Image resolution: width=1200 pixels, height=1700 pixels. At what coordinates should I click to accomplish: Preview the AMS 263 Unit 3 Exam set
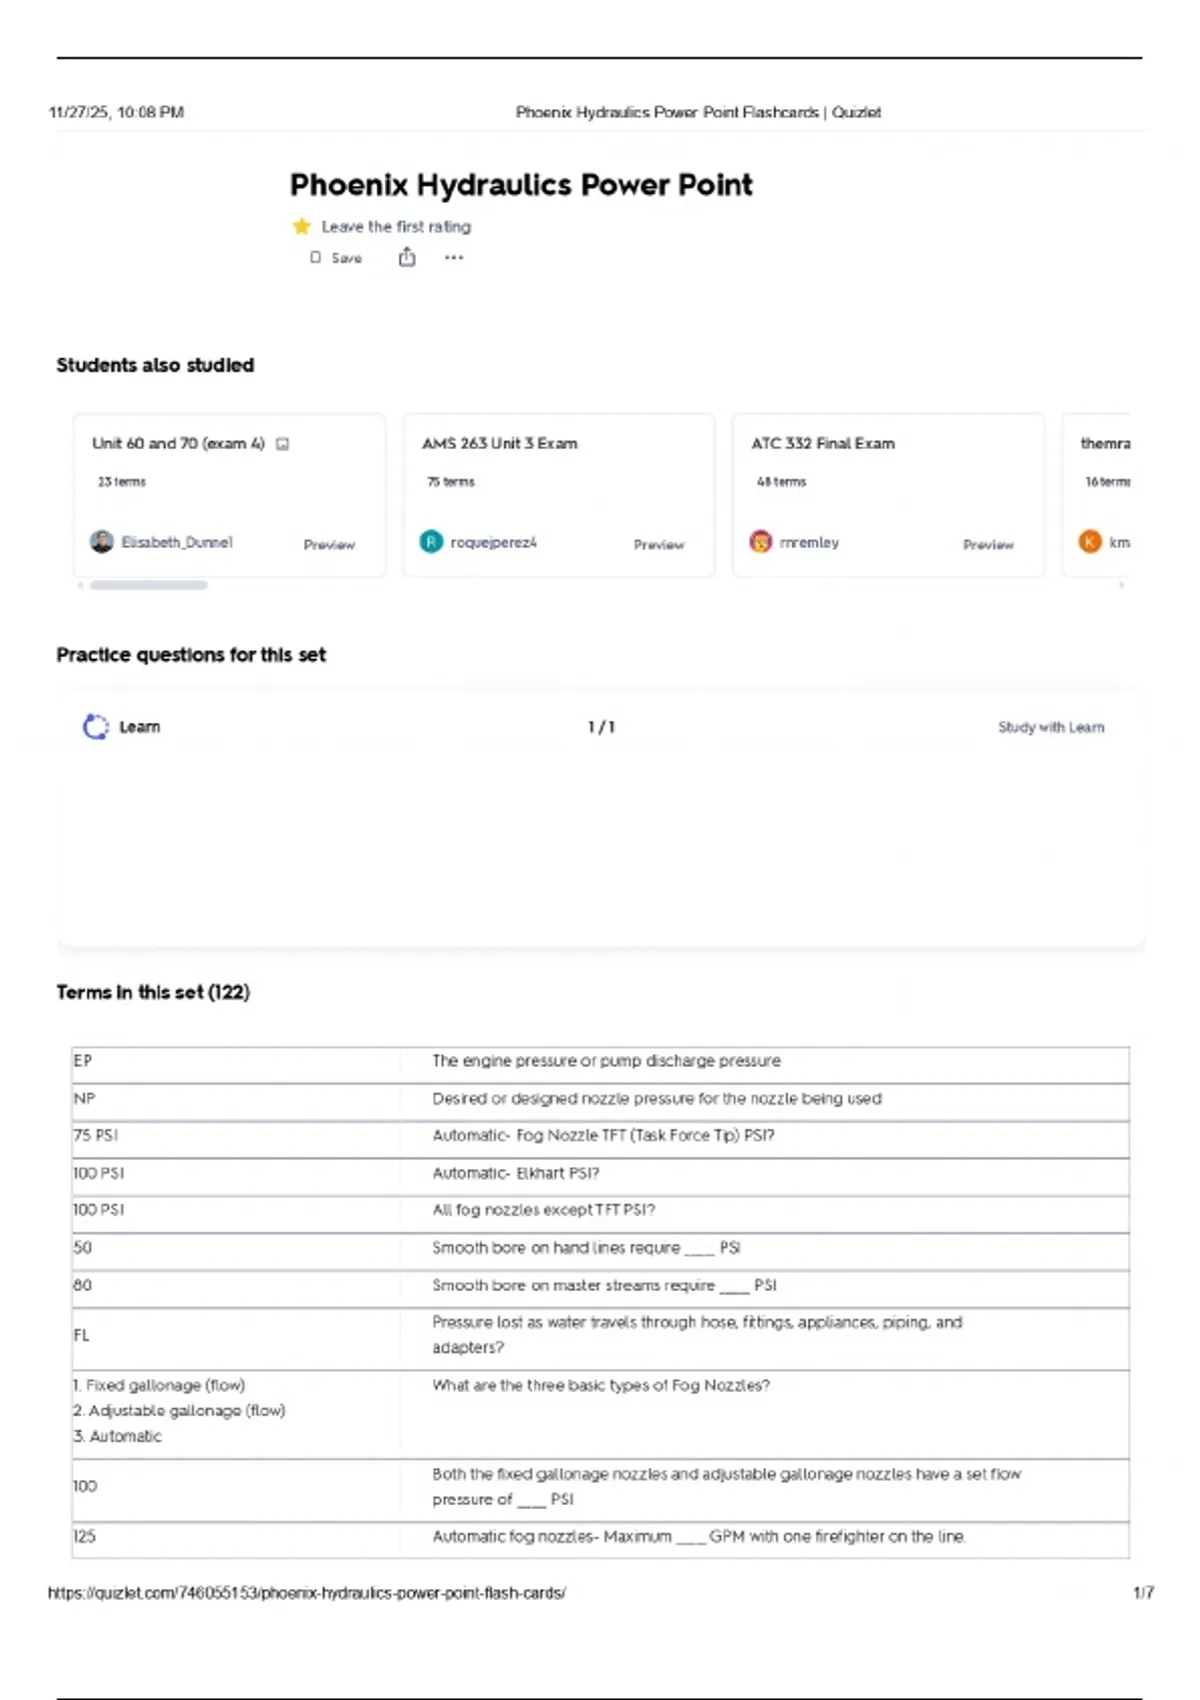coord(658,545)
